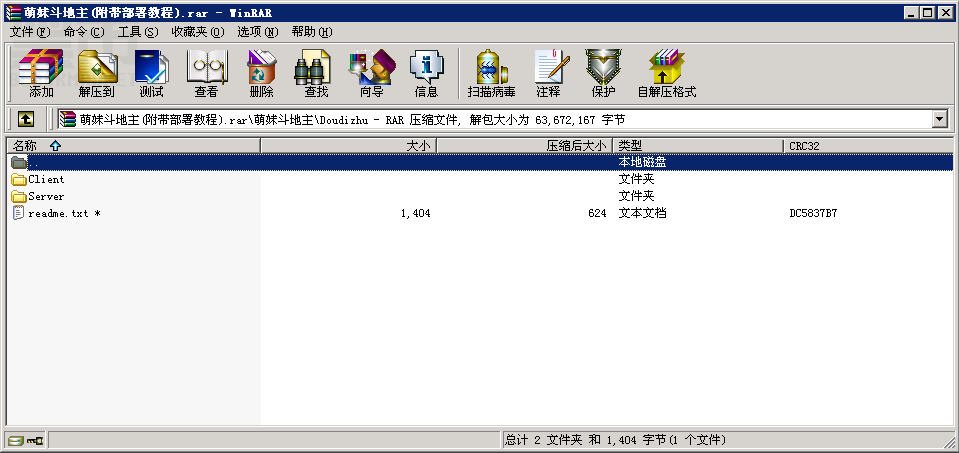Open the 帮助(H) menu
959x453 pixels.
point(312,32)
